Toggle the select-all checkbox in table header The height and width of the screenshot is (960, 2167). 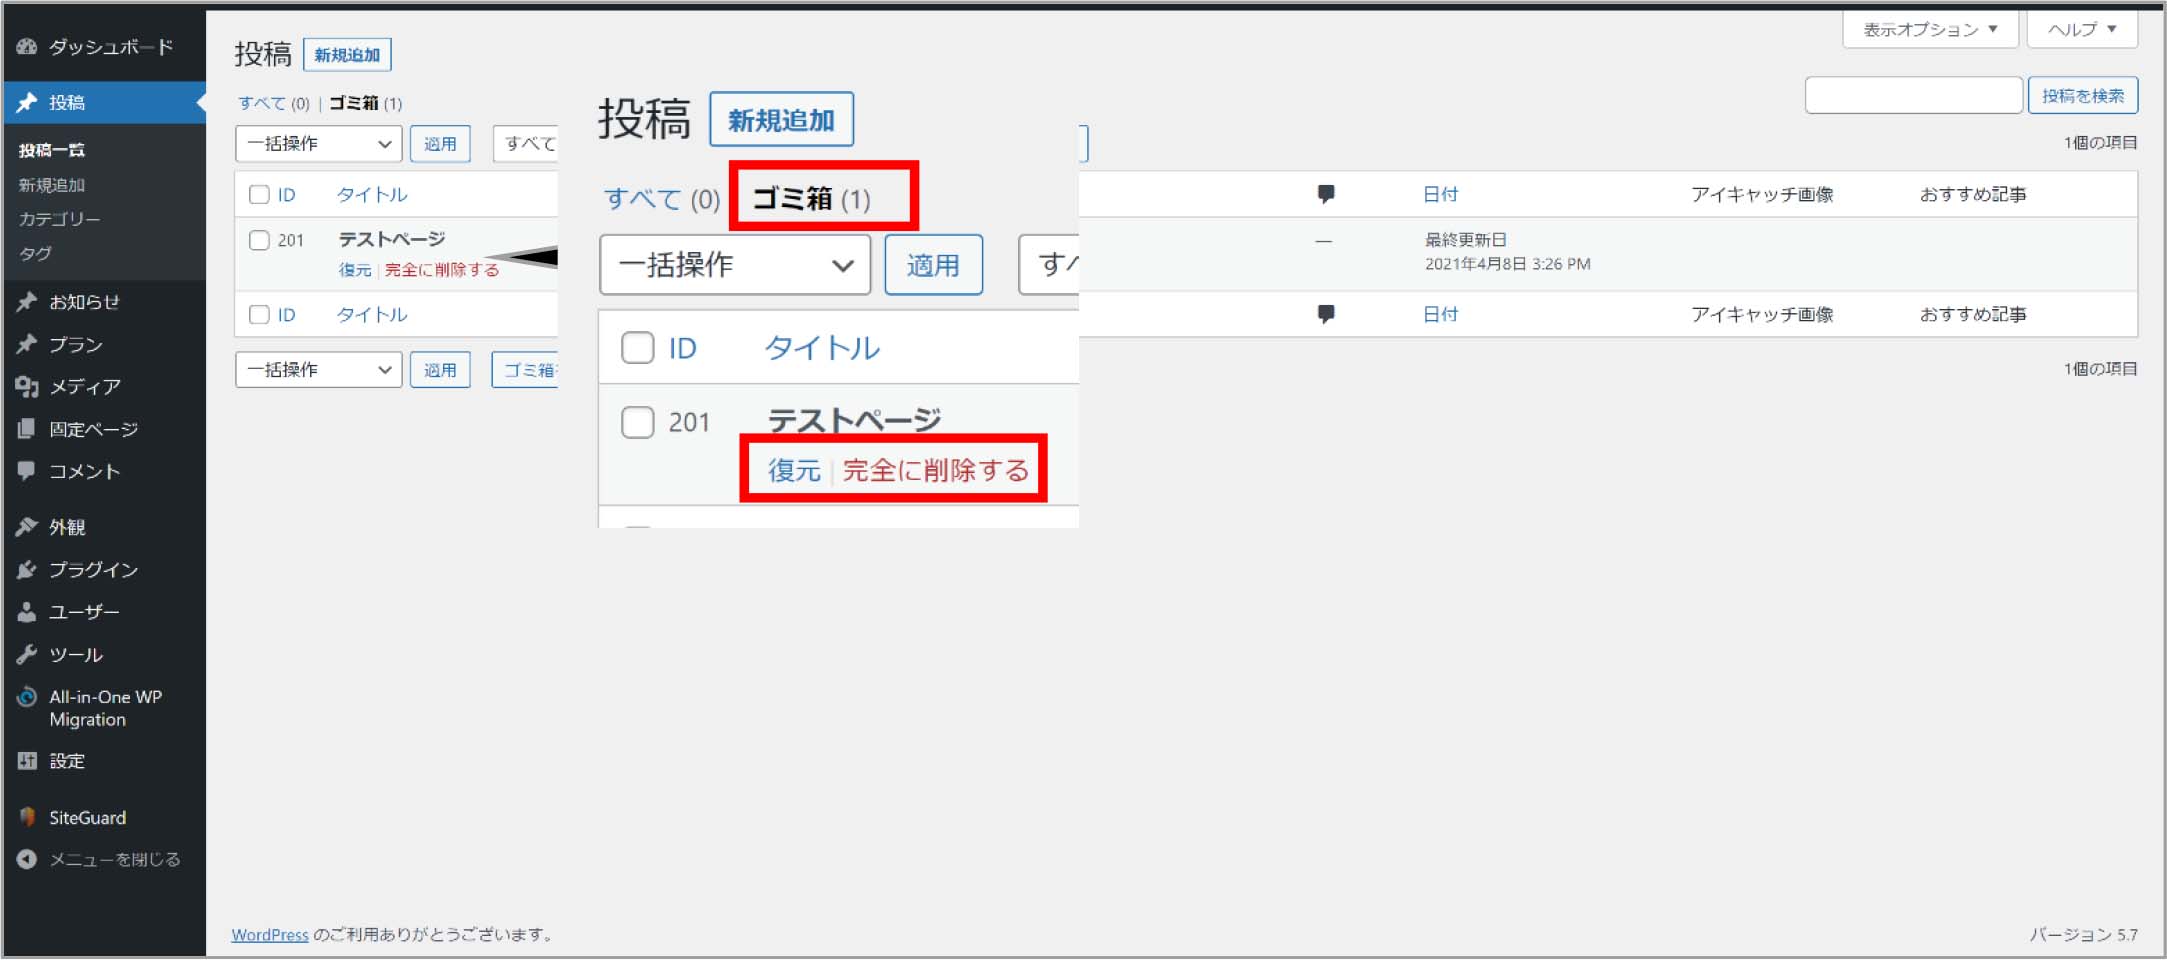[259, 195]
